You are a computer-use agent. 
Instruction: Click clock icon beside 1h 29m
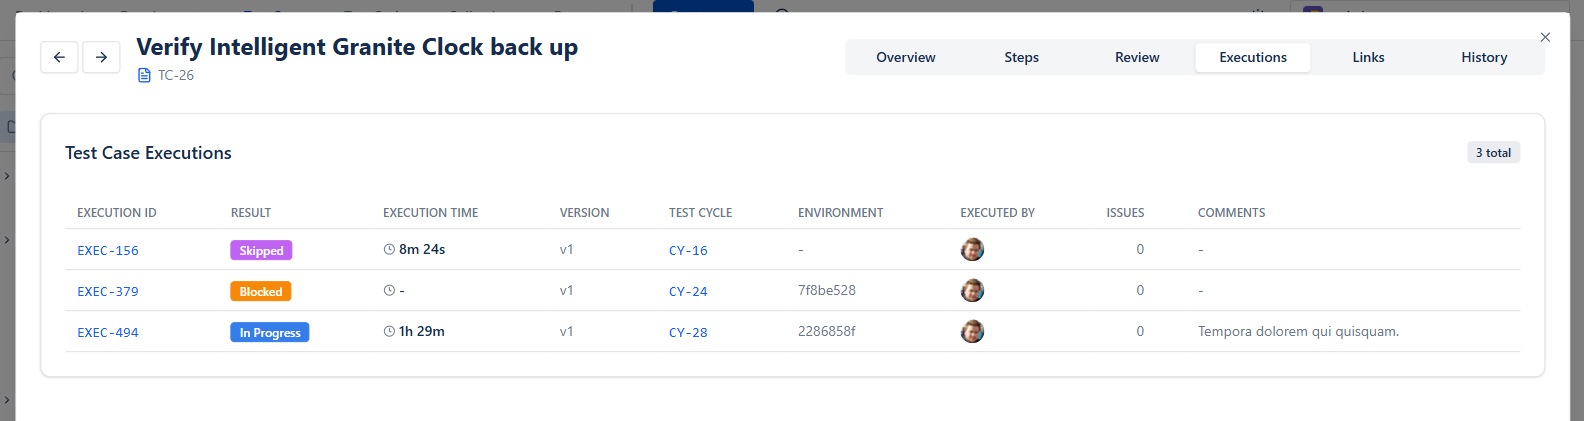point(389,332)
